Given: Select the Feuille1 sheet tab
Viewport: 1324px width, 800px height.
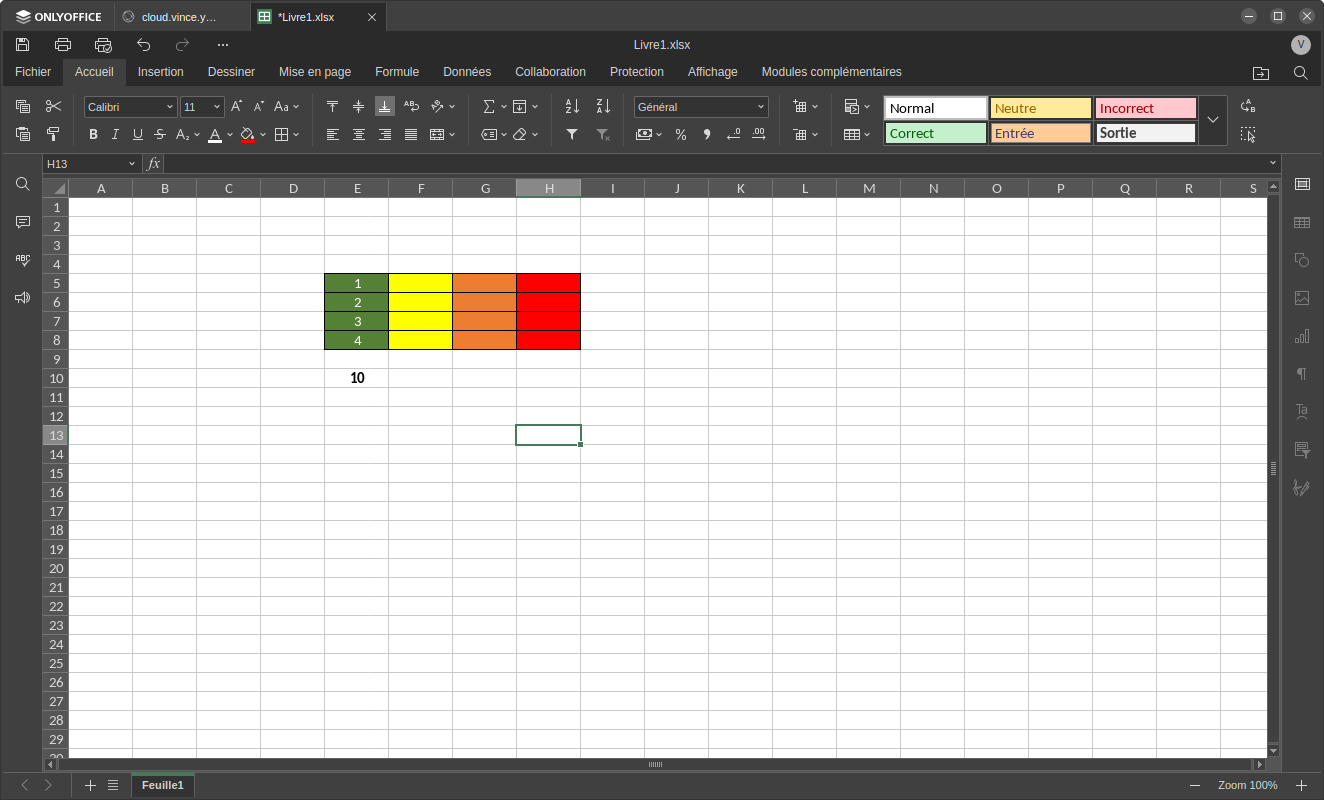Looking at the screenshot, I should (163, 786).
